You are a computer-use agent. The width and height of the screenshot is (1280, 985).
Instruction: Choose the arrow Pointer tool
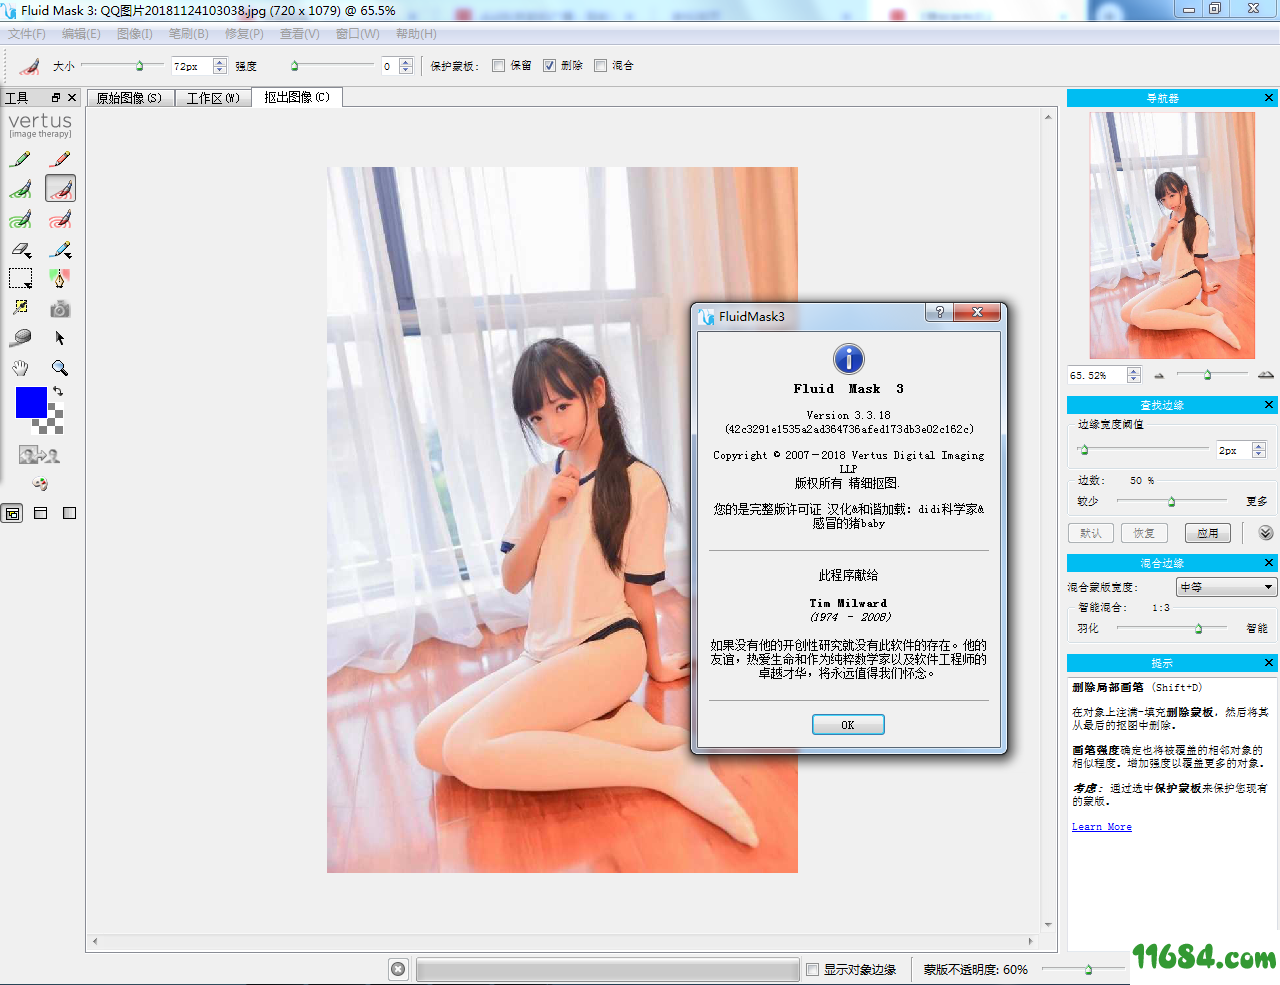coord(60,338)
